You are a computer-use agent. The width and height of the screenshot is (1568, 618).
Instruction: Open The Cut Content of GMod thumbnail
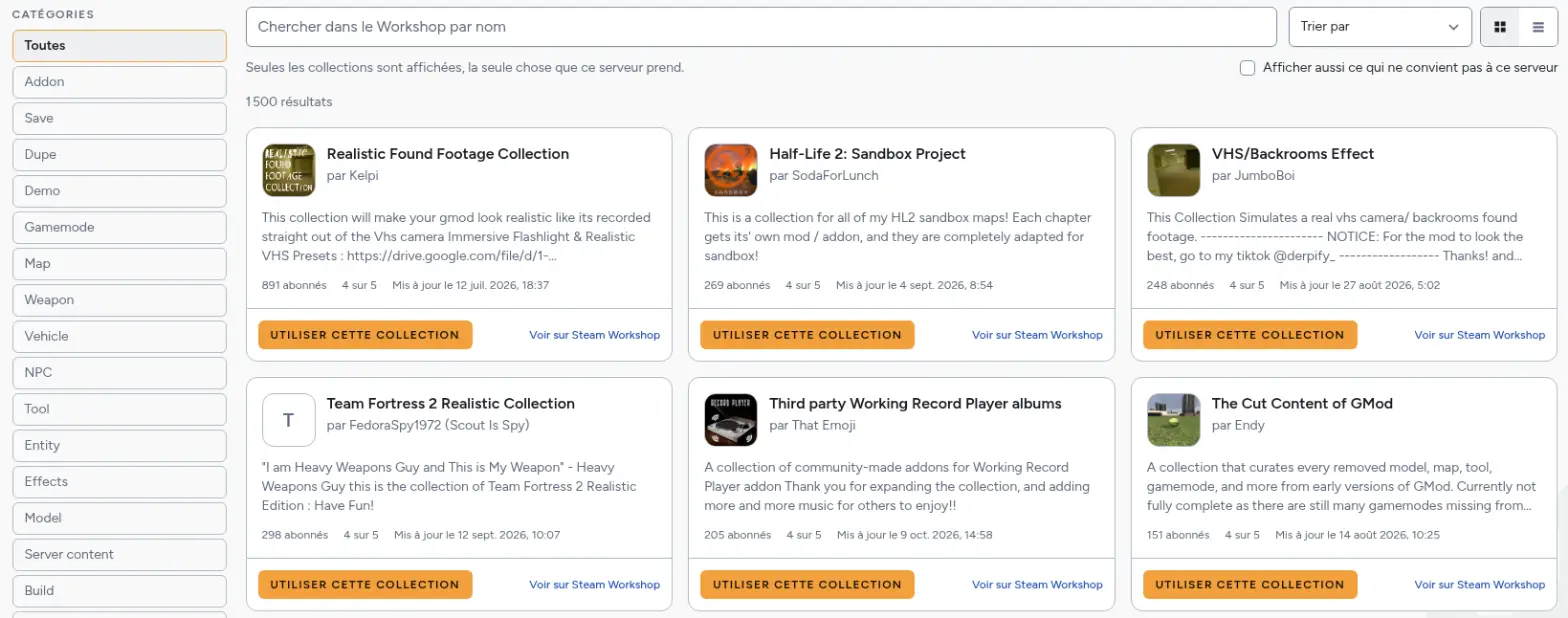coord(1173,420)
